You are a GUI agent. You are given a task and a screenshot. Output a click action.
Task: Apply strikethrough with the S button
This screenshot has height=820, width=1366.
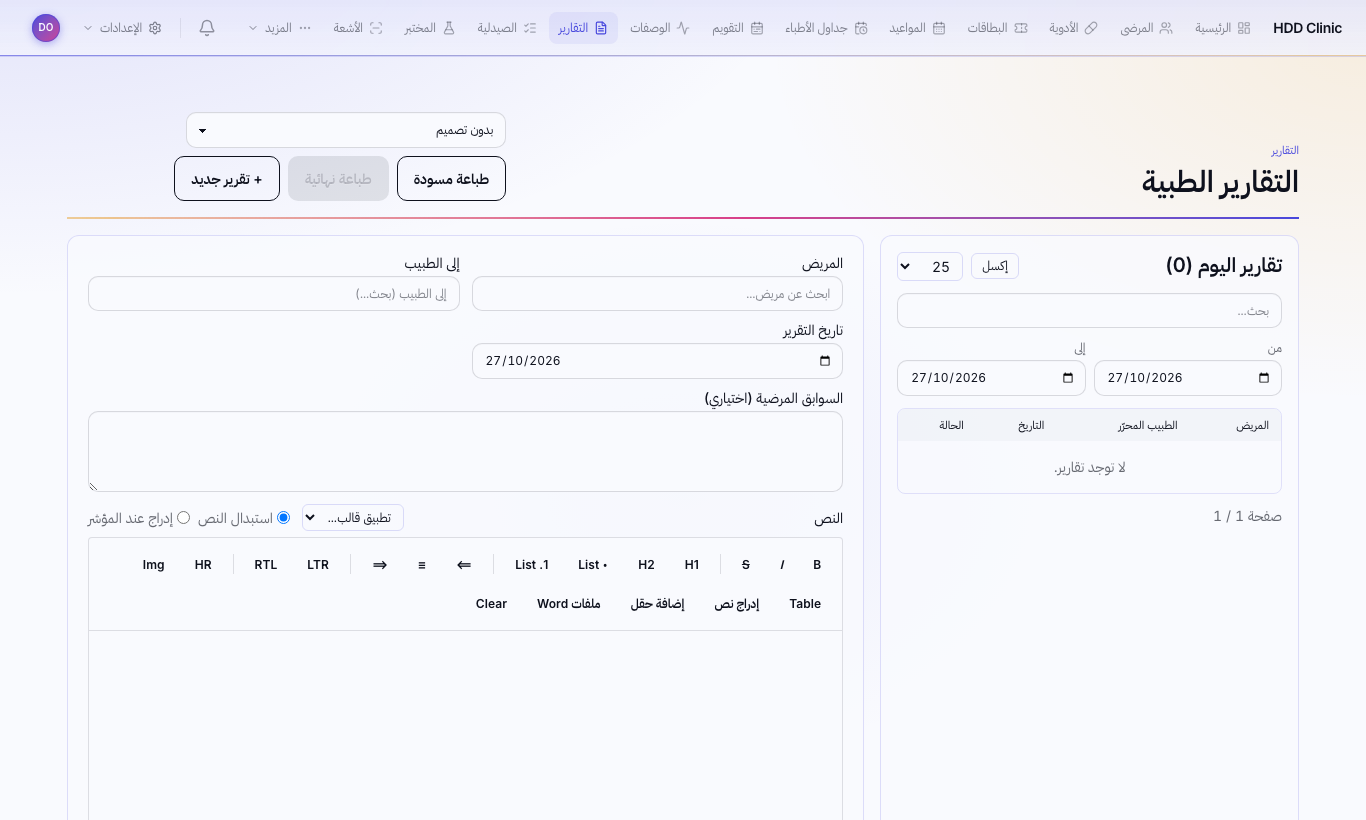tap(746, 565)
